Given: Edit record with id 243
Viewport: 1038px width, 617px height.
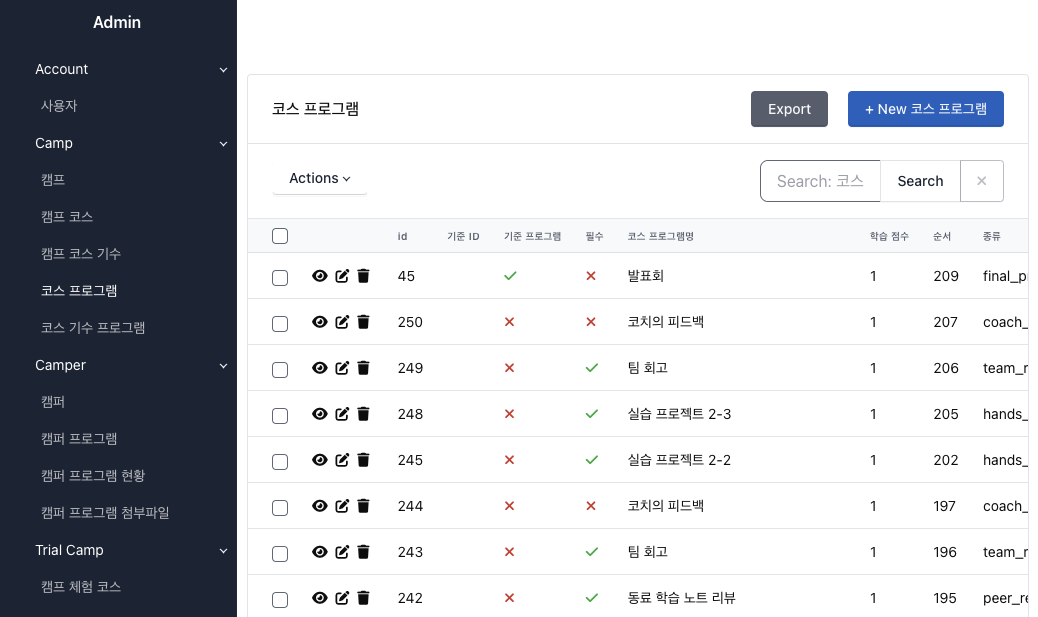Looking at the screenshot, I should (342, 552).
